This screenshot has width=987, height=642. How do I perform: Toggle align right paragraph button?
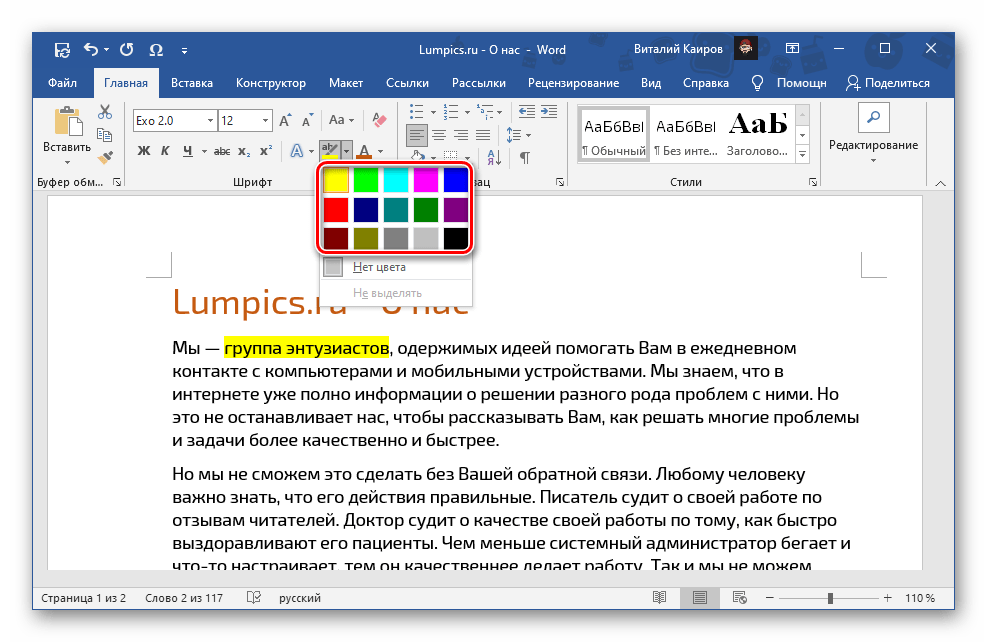(x=461, y=135)
